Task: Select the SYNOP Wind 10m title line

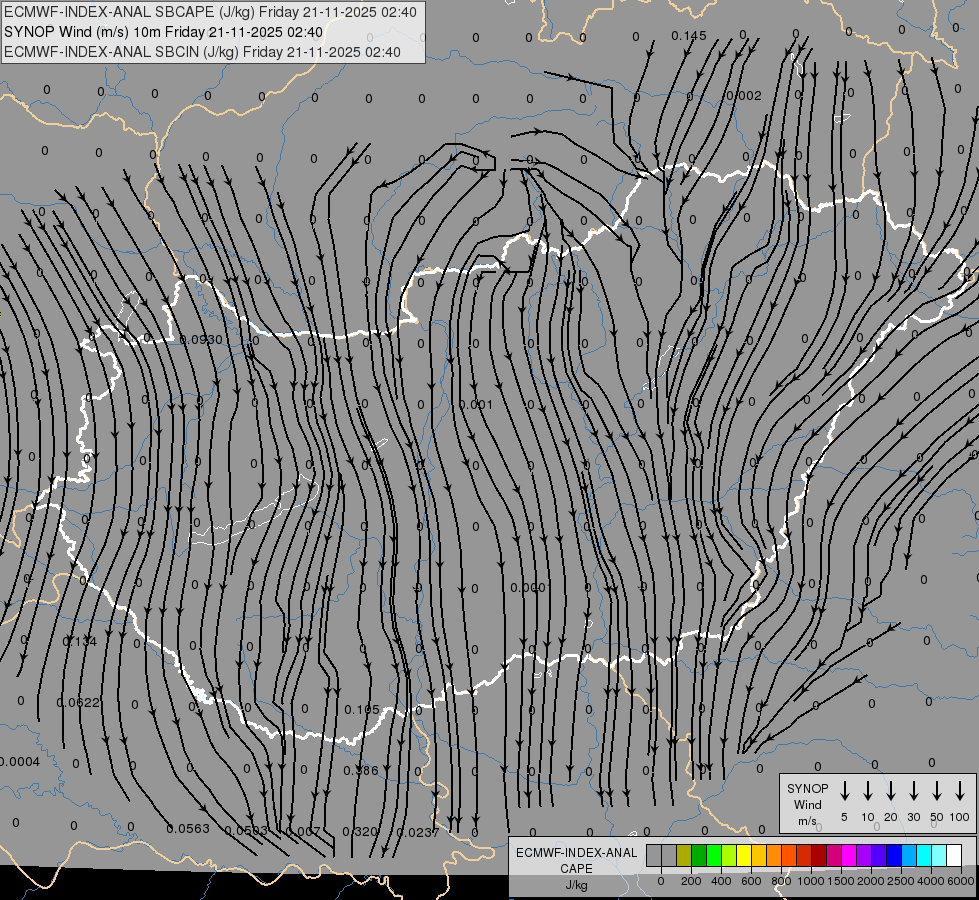Action: [x=164, y=32]
